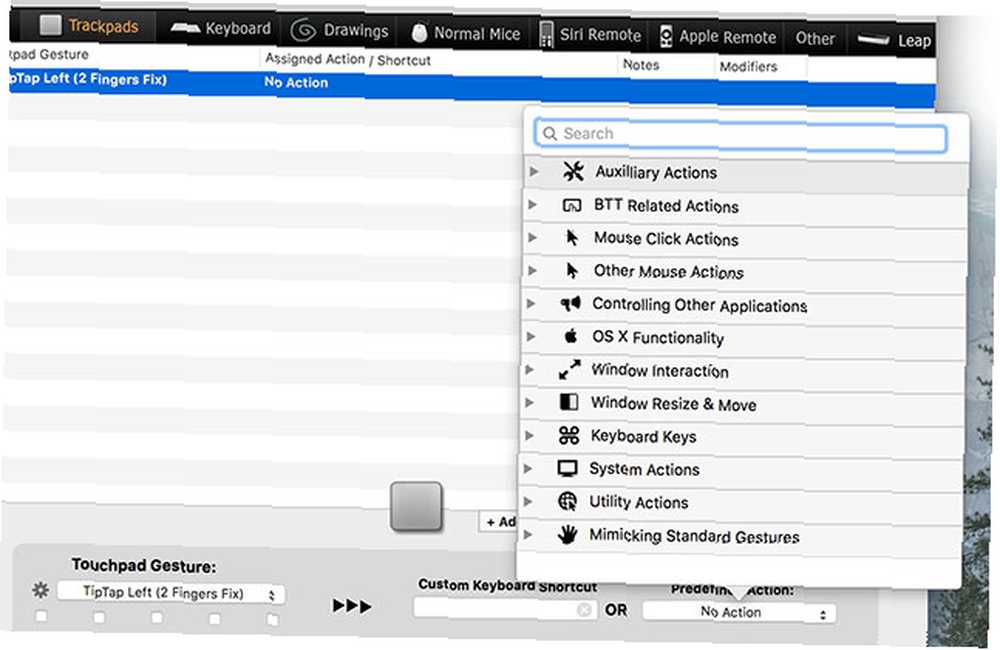Click the Apple Remote icon
Image resolution: width=1000 pixels, height=650 pixels.
point(665,36)
